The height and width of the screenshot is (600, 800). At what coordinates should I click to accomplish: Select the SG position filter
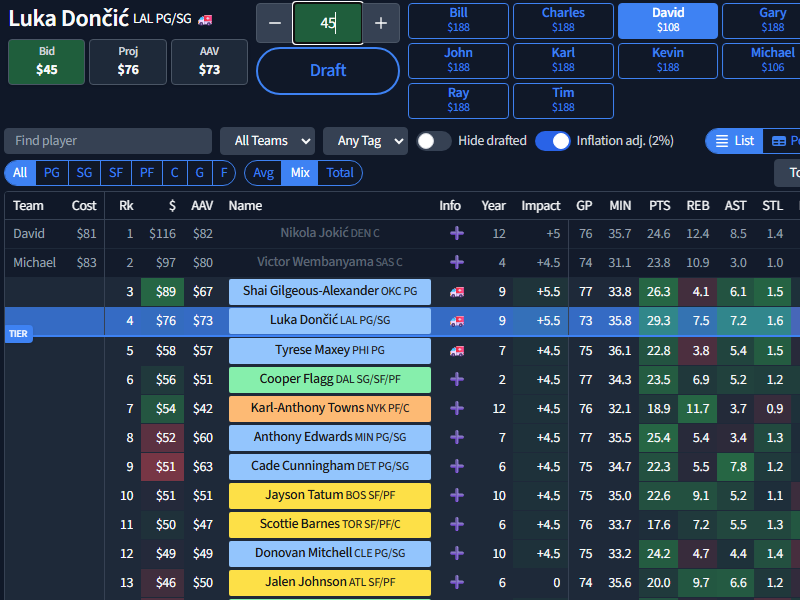click(84, 172)
